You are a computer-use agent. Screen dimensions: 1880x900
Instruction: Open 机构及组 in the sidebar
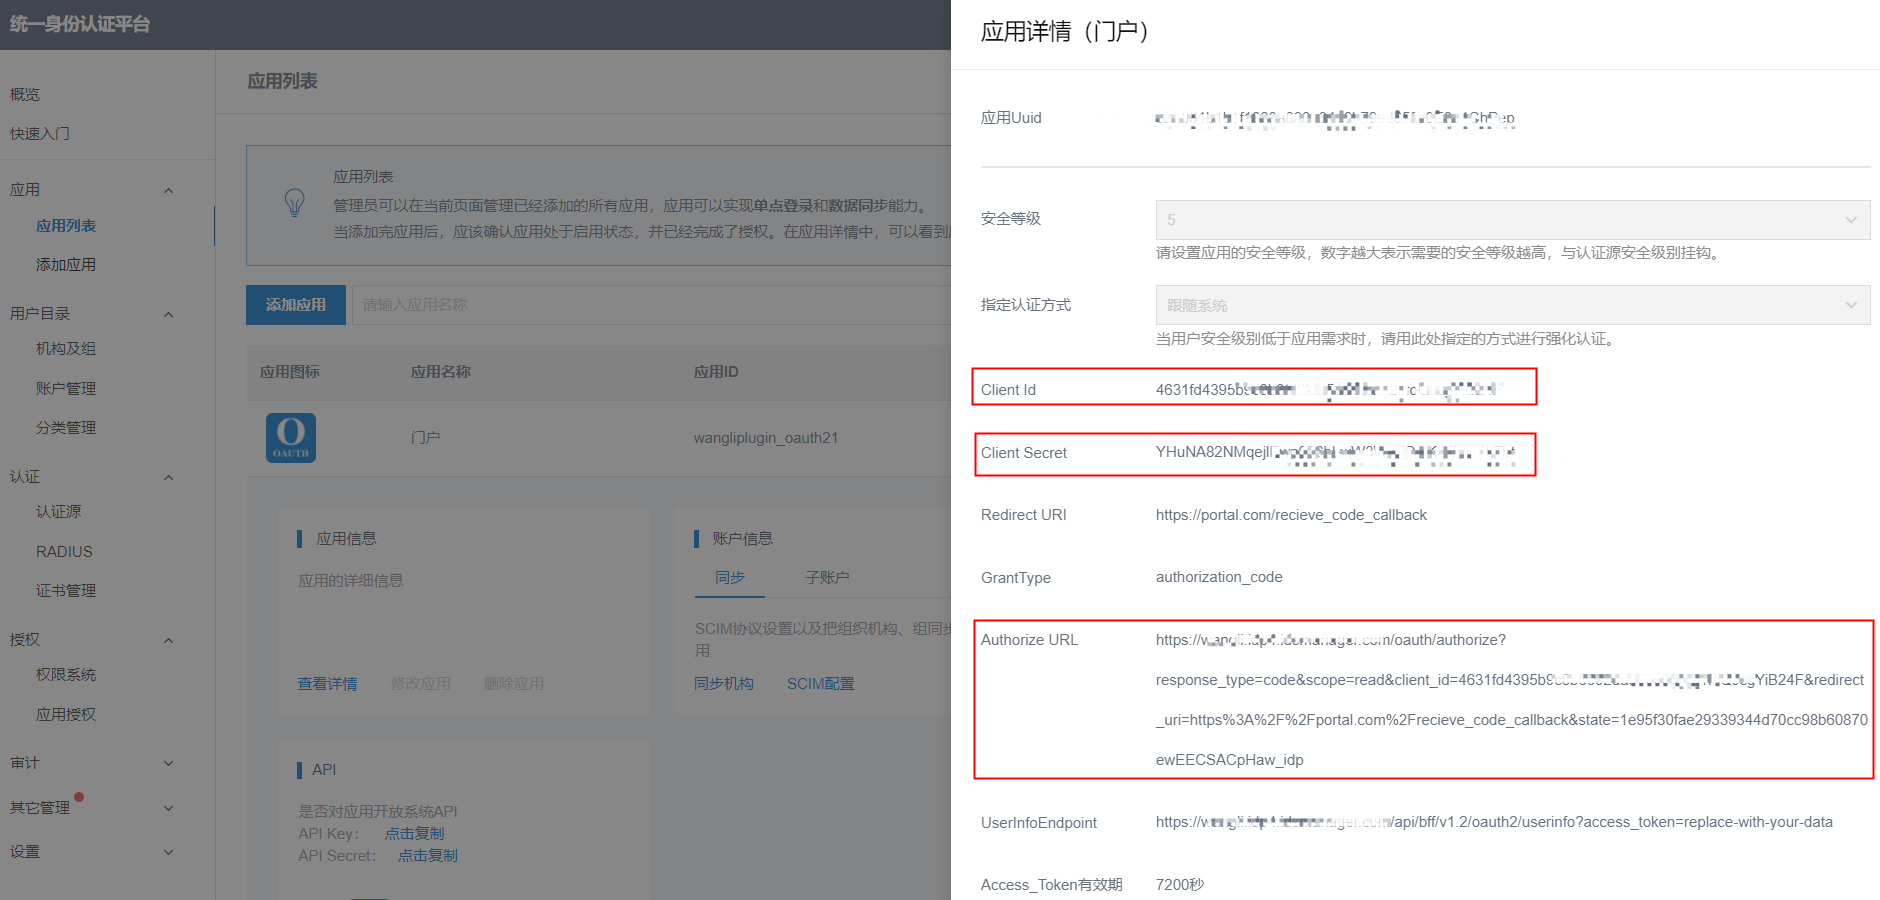[66, 349]
